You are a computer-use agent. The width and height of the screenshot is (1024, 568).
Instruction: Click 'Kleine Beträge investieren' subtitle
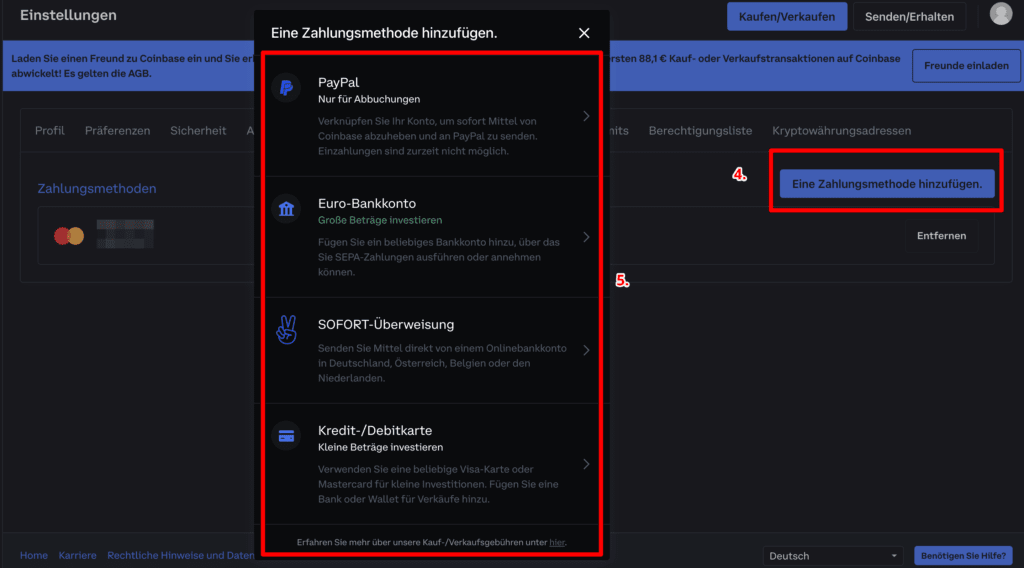pos(380,447)
